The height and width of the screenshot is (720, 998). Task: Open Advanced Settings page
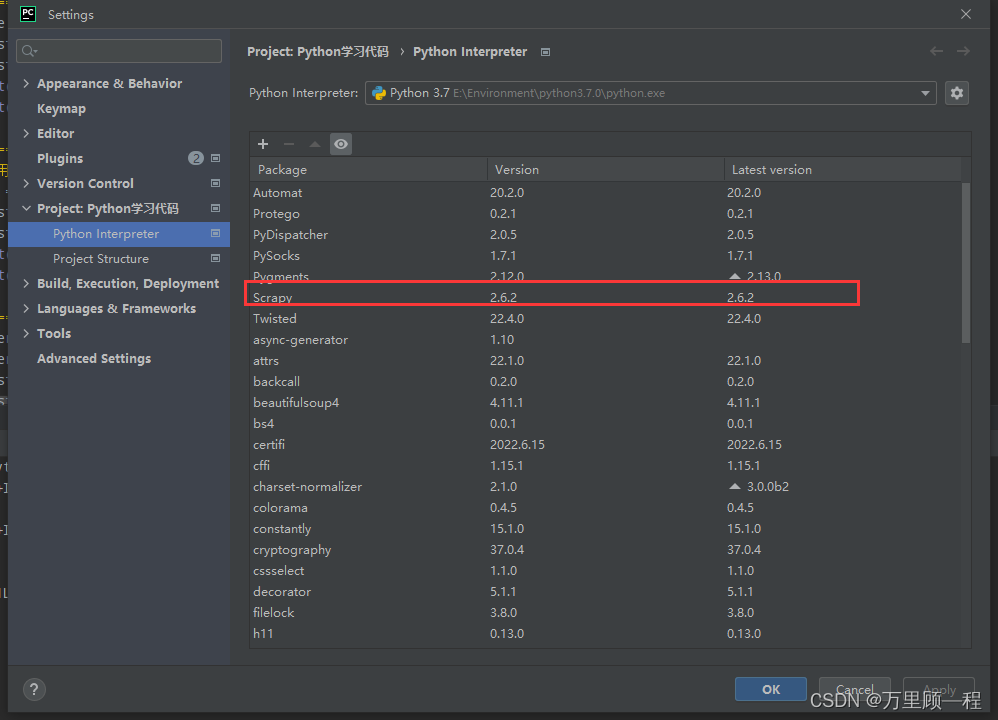point(94,358)
